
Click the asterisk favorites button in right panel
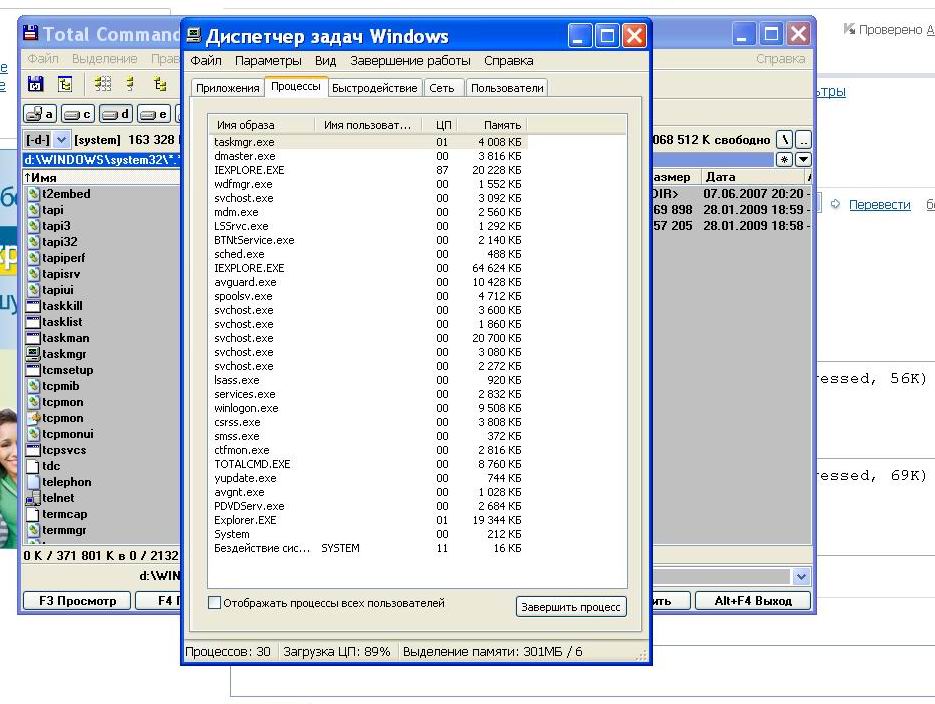coord(784,159)
